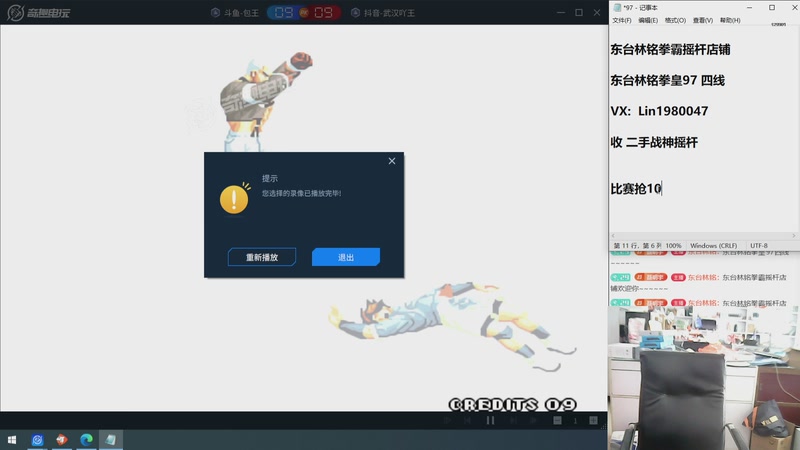Decrease playback speed with minus button

[557, 420]
